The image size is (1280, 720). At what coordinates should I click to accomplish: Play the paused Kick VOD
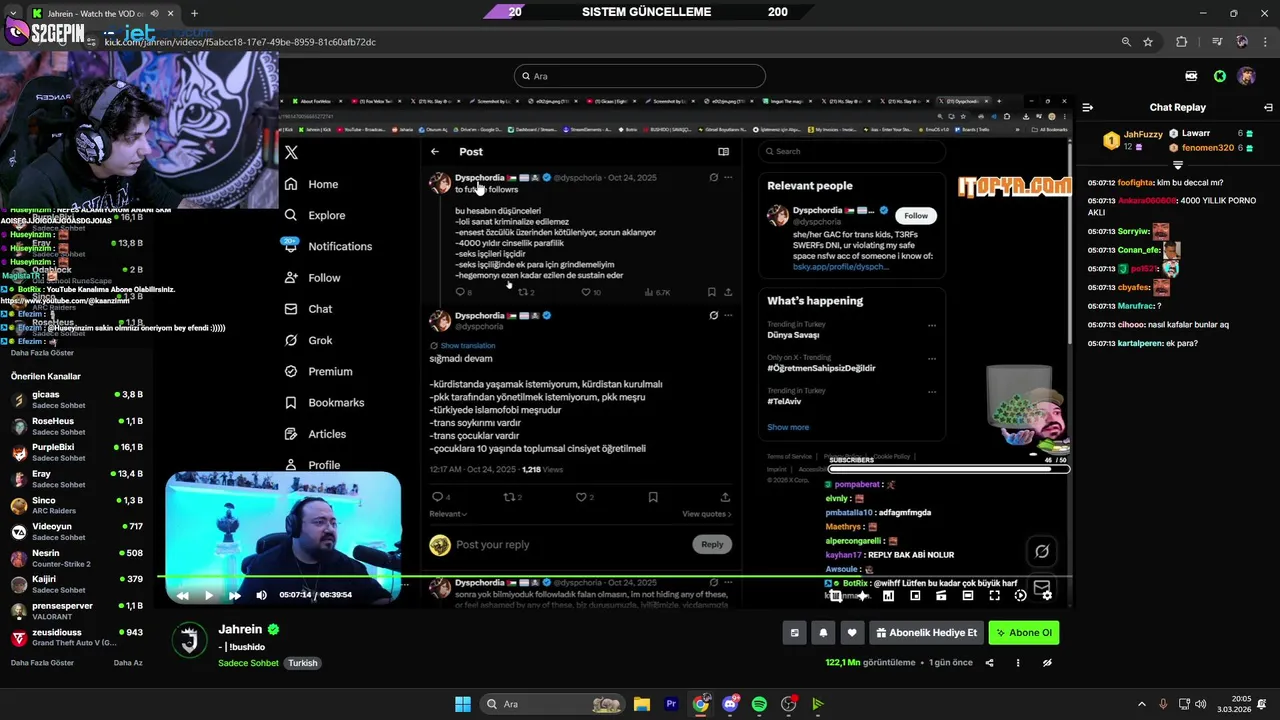209,595
